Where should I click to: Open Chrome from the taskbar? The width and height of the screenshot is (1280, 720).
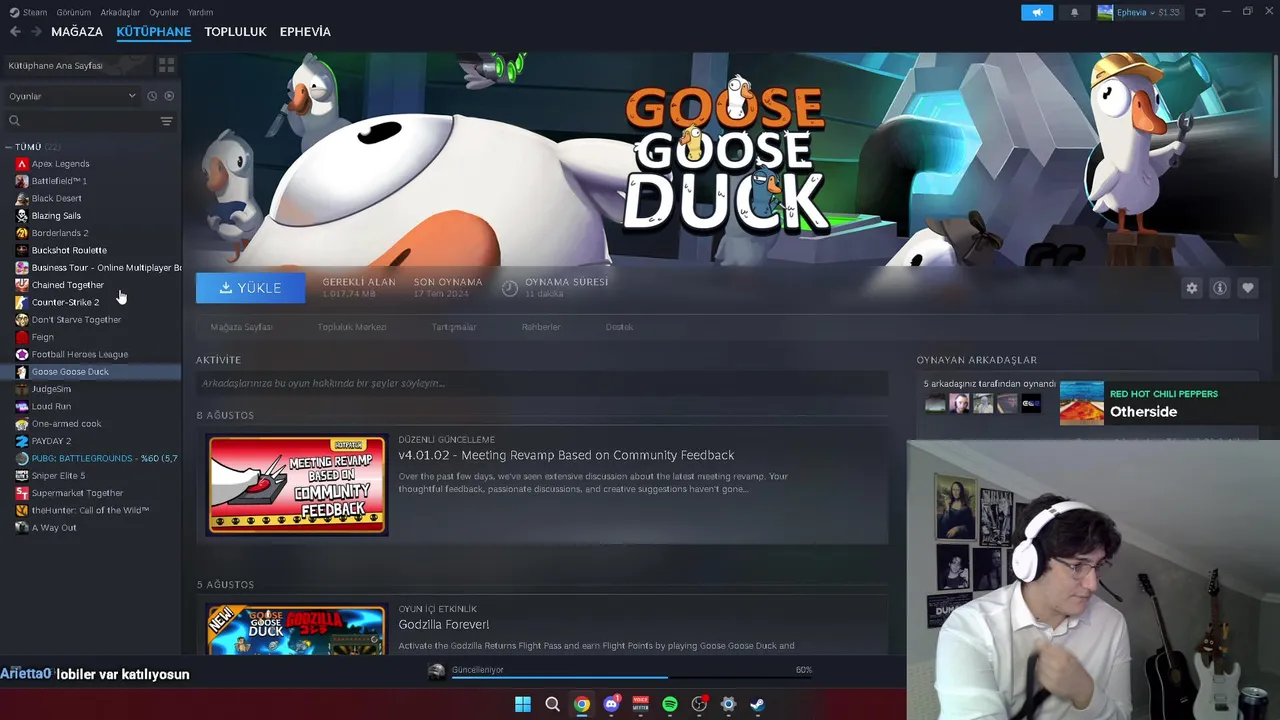(x=581, y=704)
